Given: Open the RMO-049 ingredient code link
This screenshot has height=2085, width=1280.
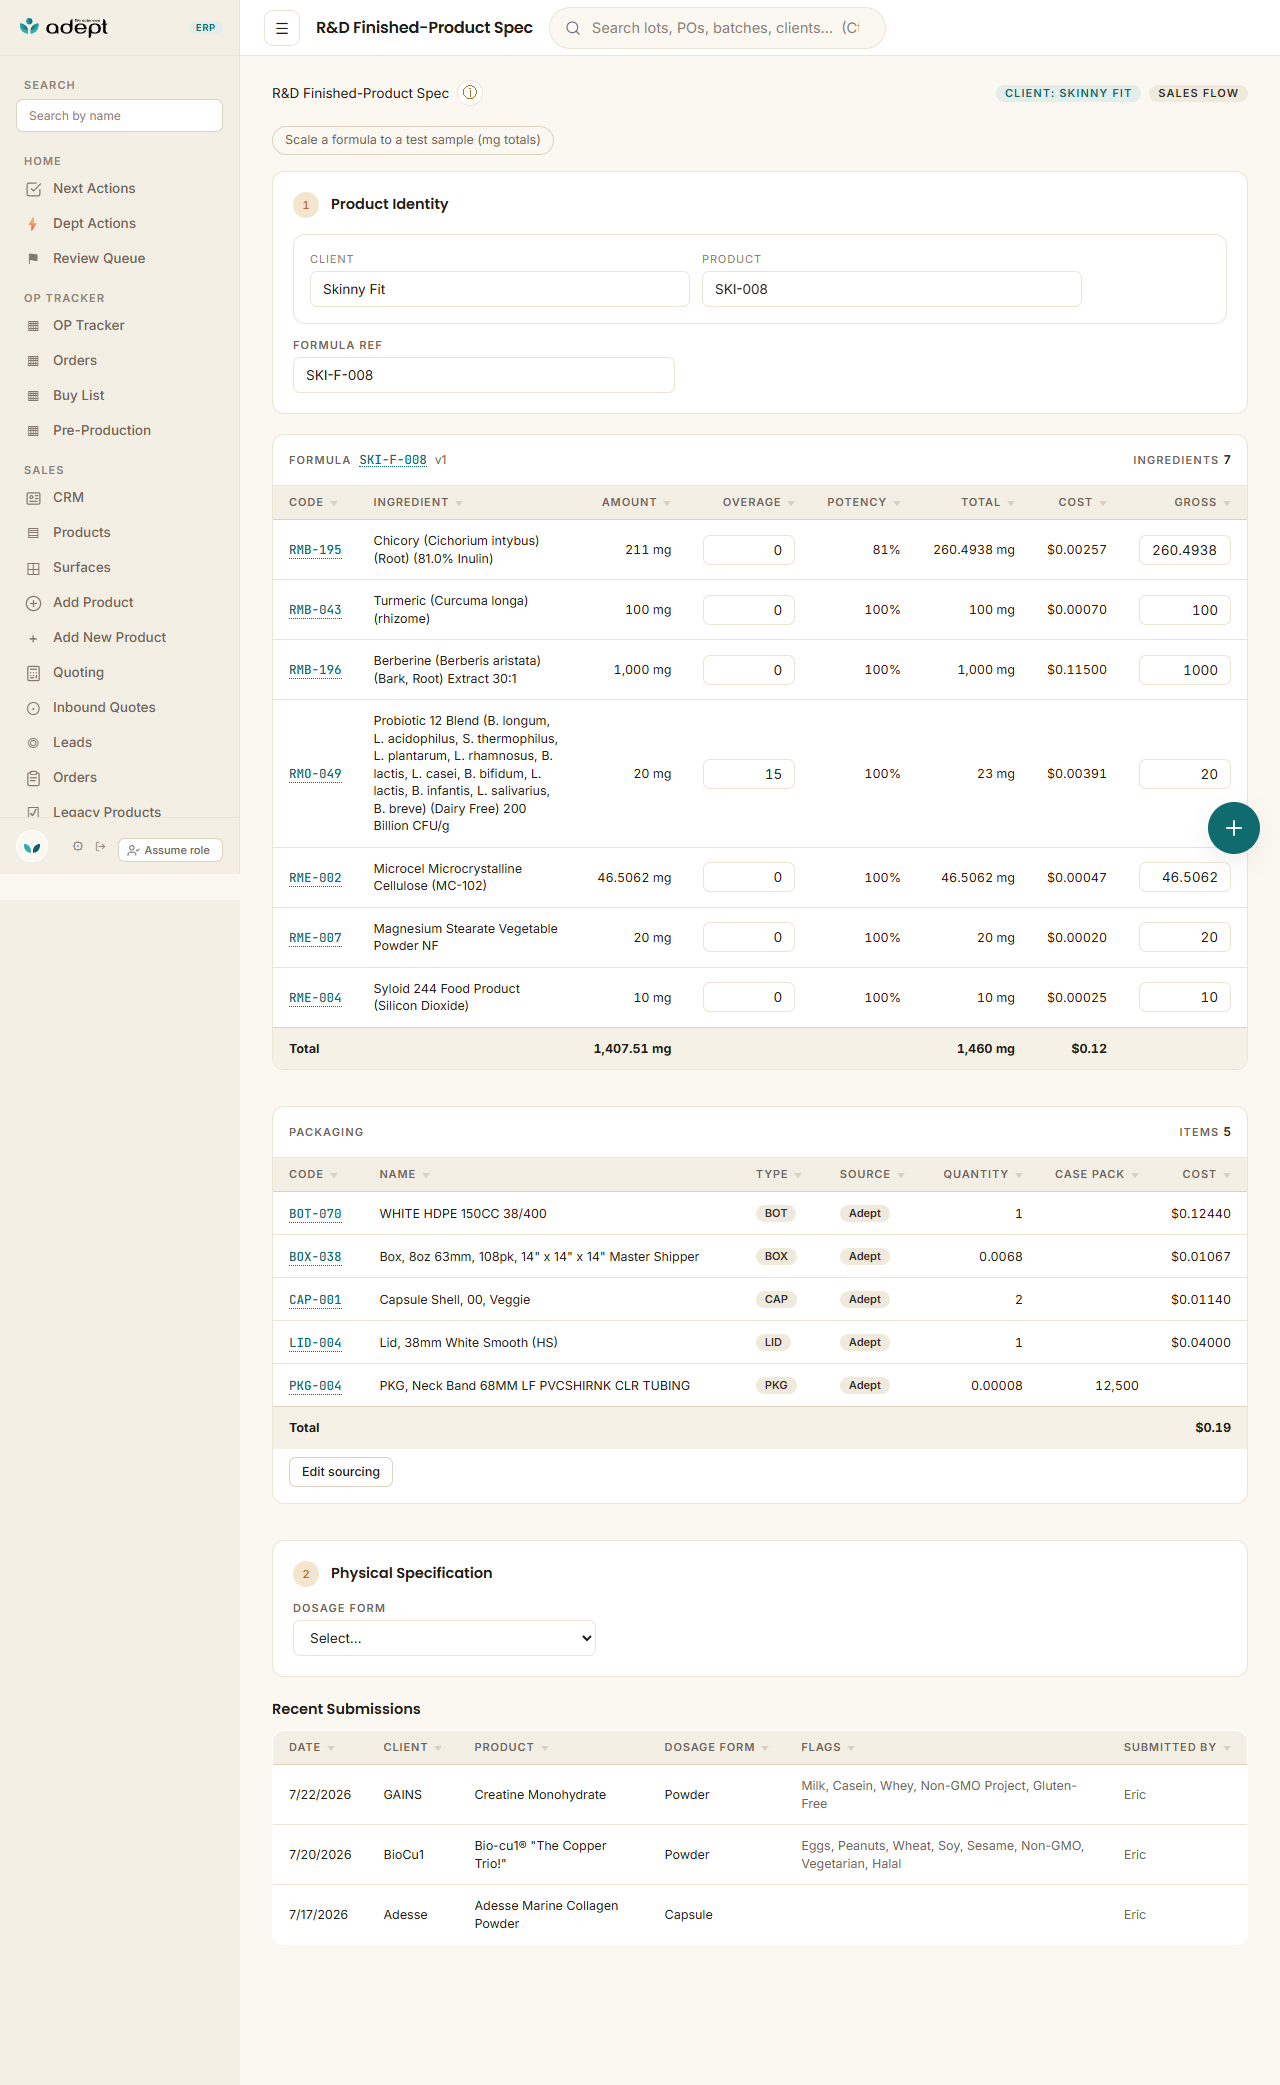Looking at the screenshot, I should [315, 774].
